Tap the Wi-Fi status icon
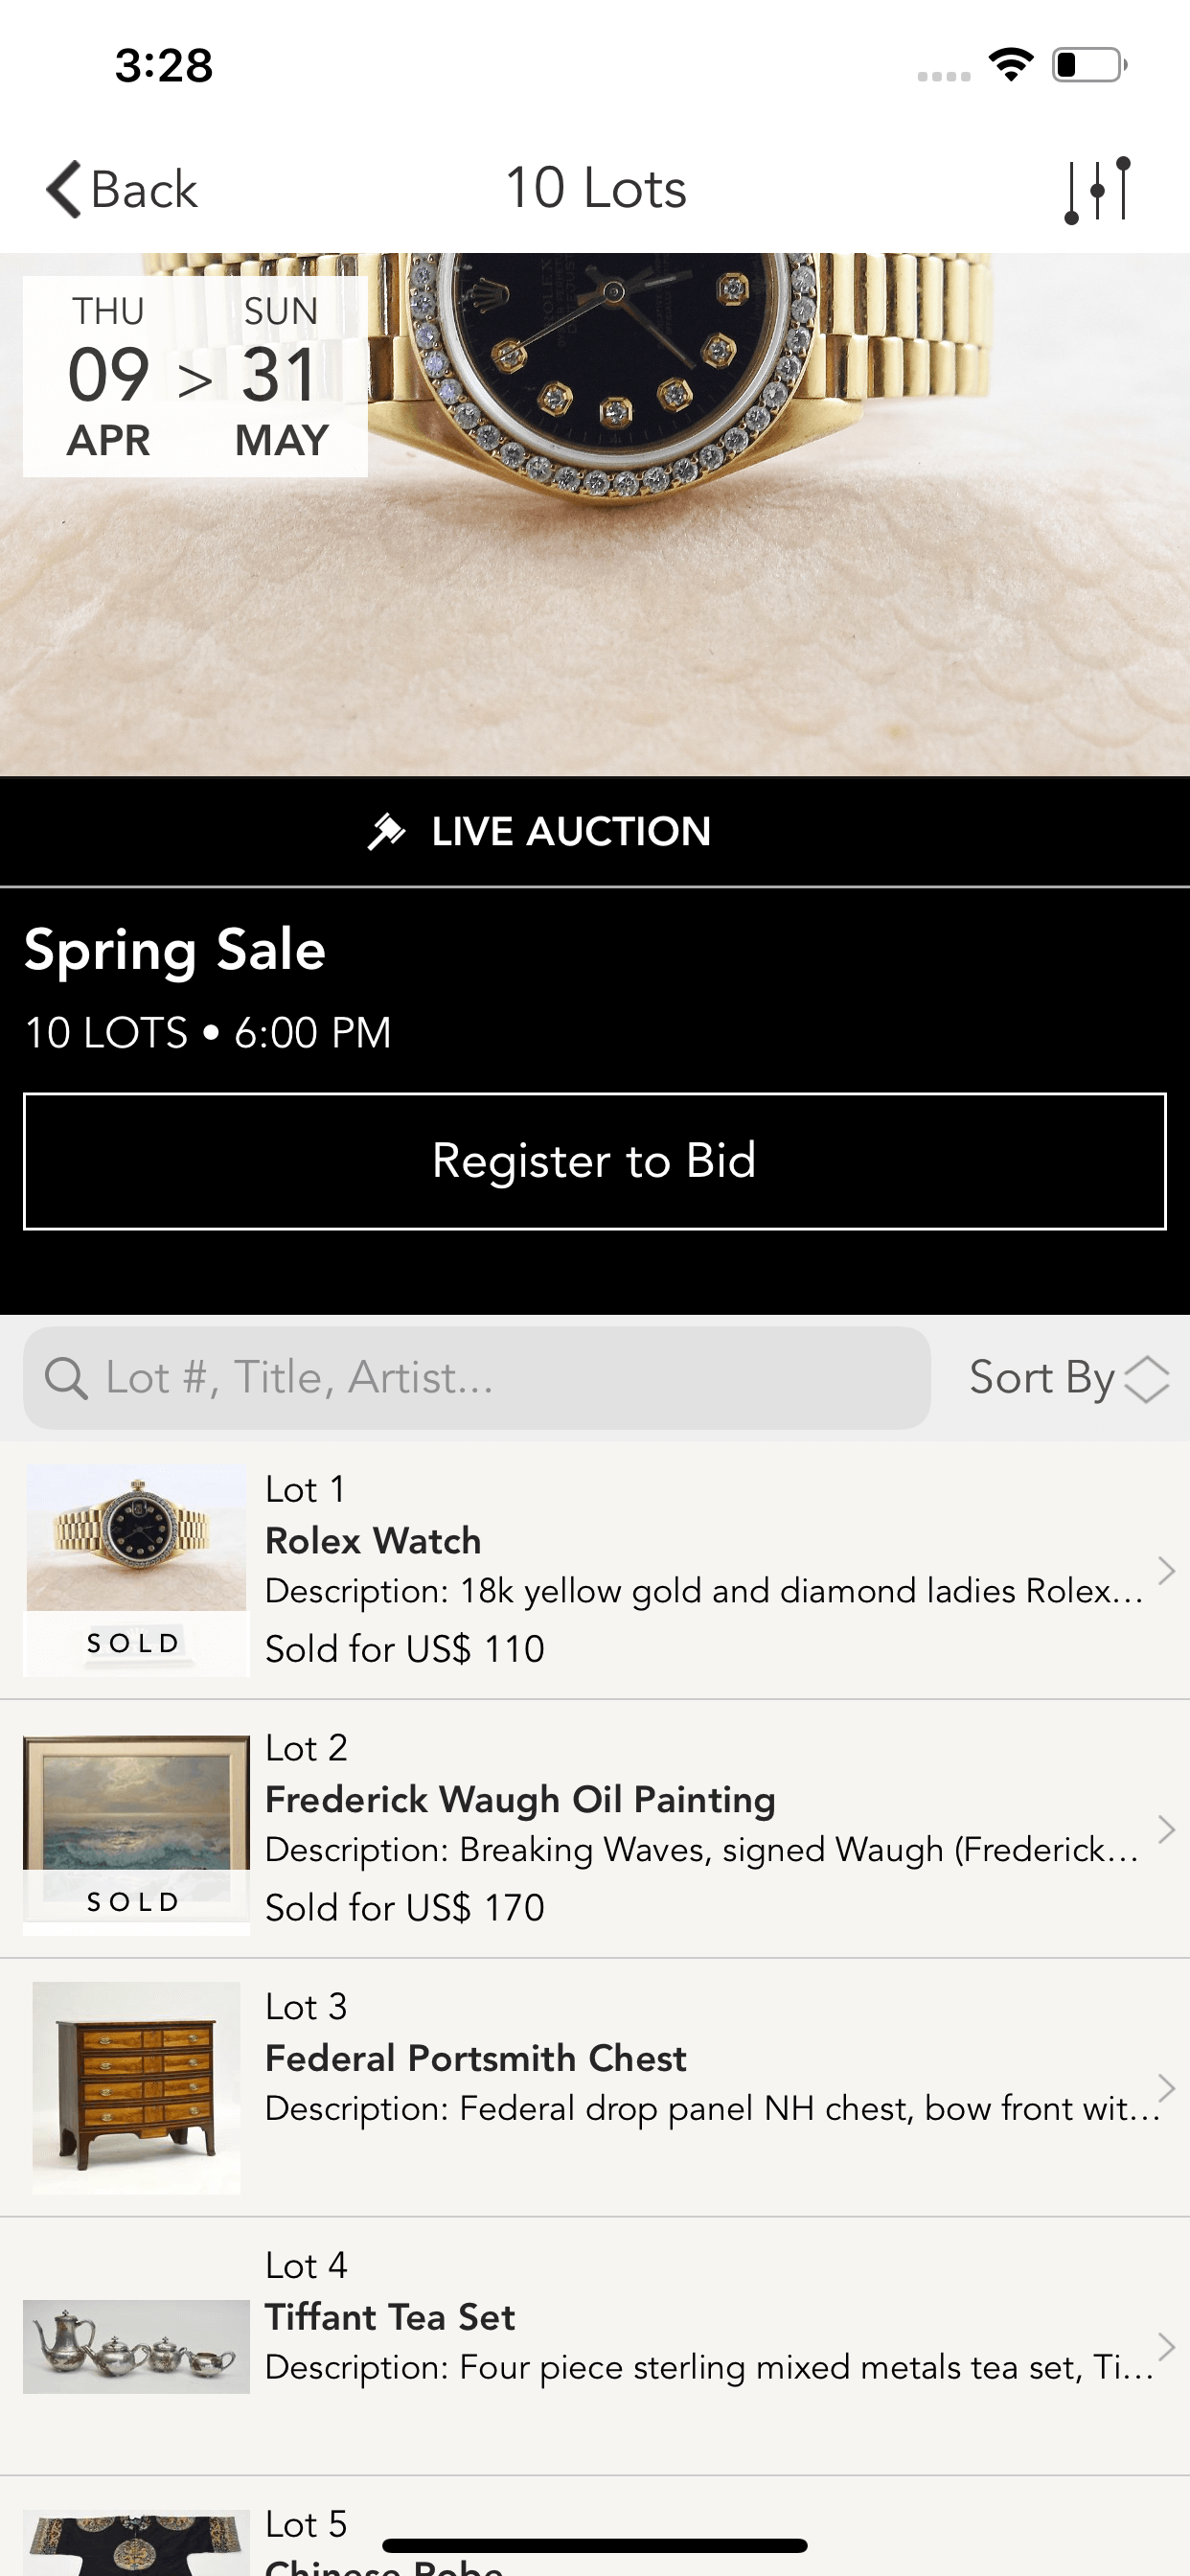Screen dimensions: 1190x2576 [1010, 65]
